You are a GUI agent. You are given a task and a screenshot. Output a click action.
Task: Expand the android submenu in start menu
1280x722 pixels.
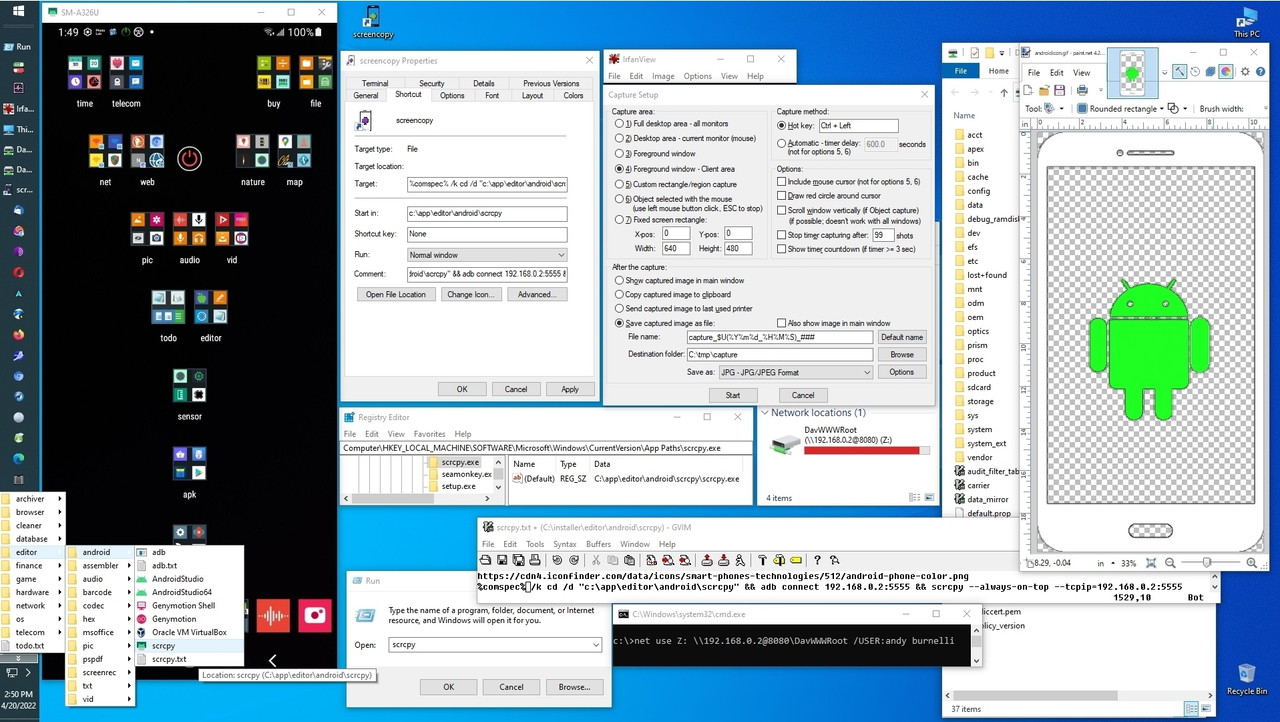click(100, 552)
